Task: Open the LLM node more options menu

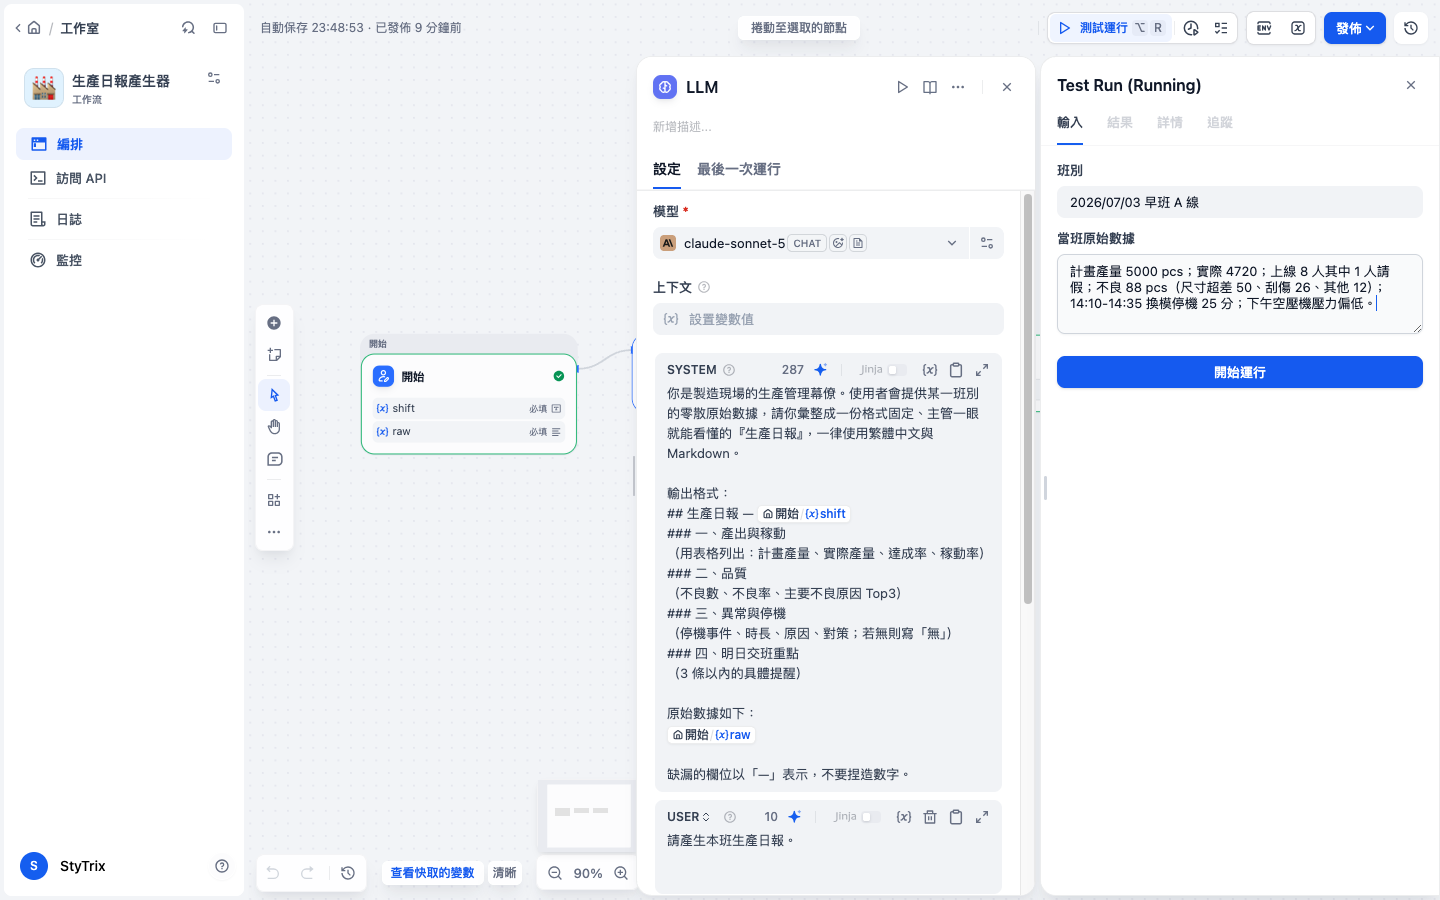Action: pos(958,87)
